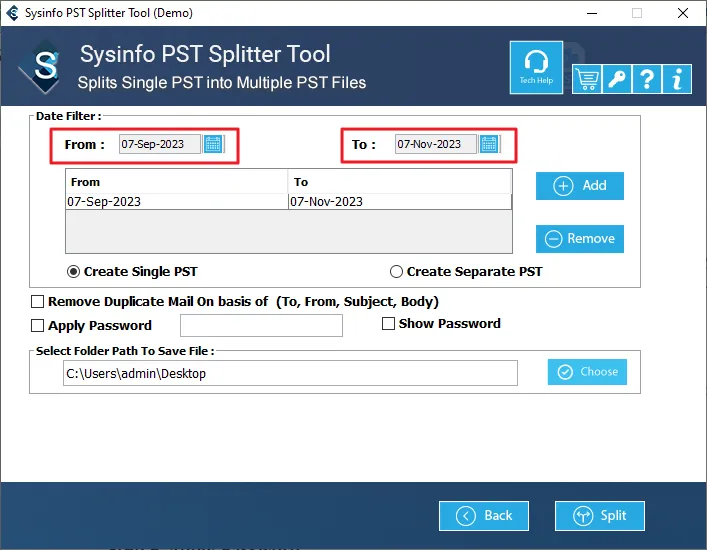Click the To column header
The image size is (707, 550).
(x=400, y=182)
